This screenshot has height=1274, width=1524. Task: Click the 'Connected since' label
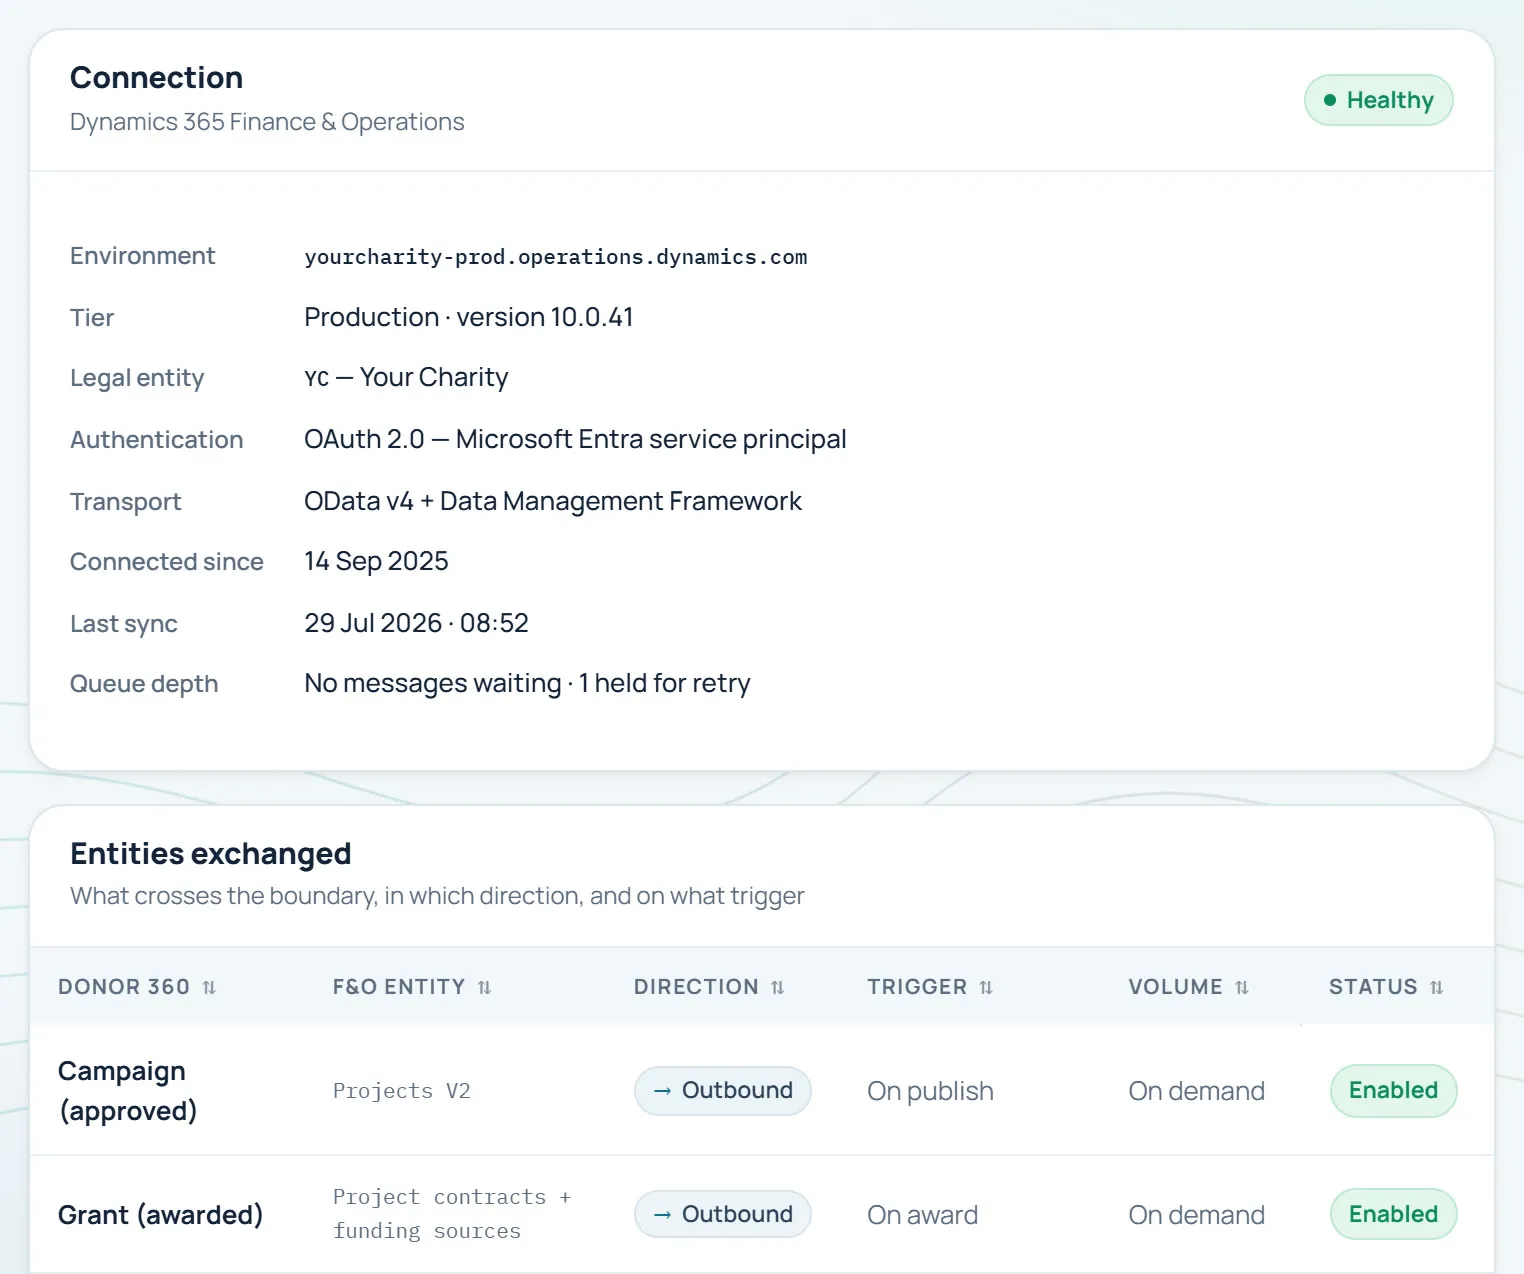166,562
